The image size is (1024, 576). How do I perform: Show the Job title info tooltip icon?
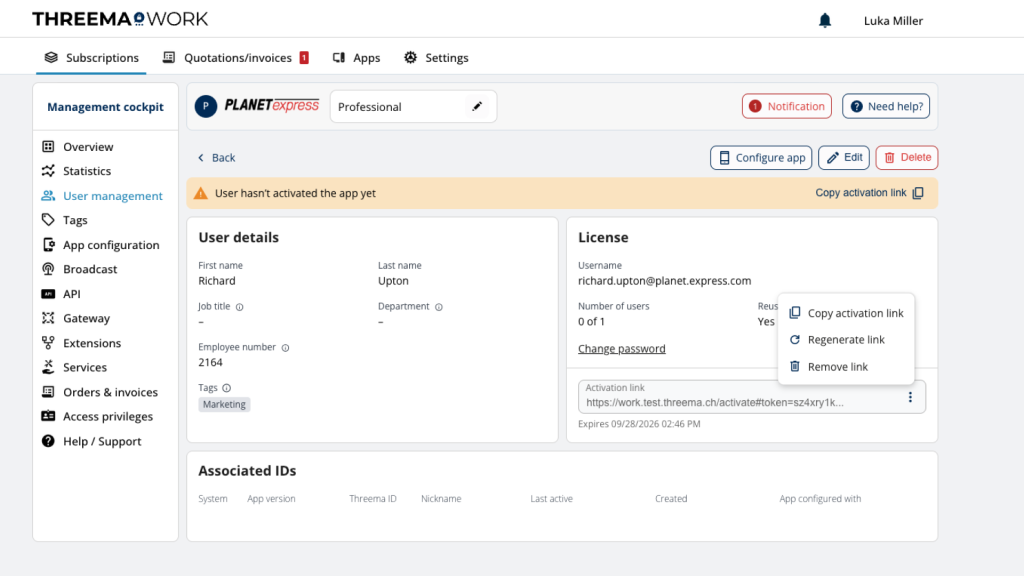click(240, 307)
